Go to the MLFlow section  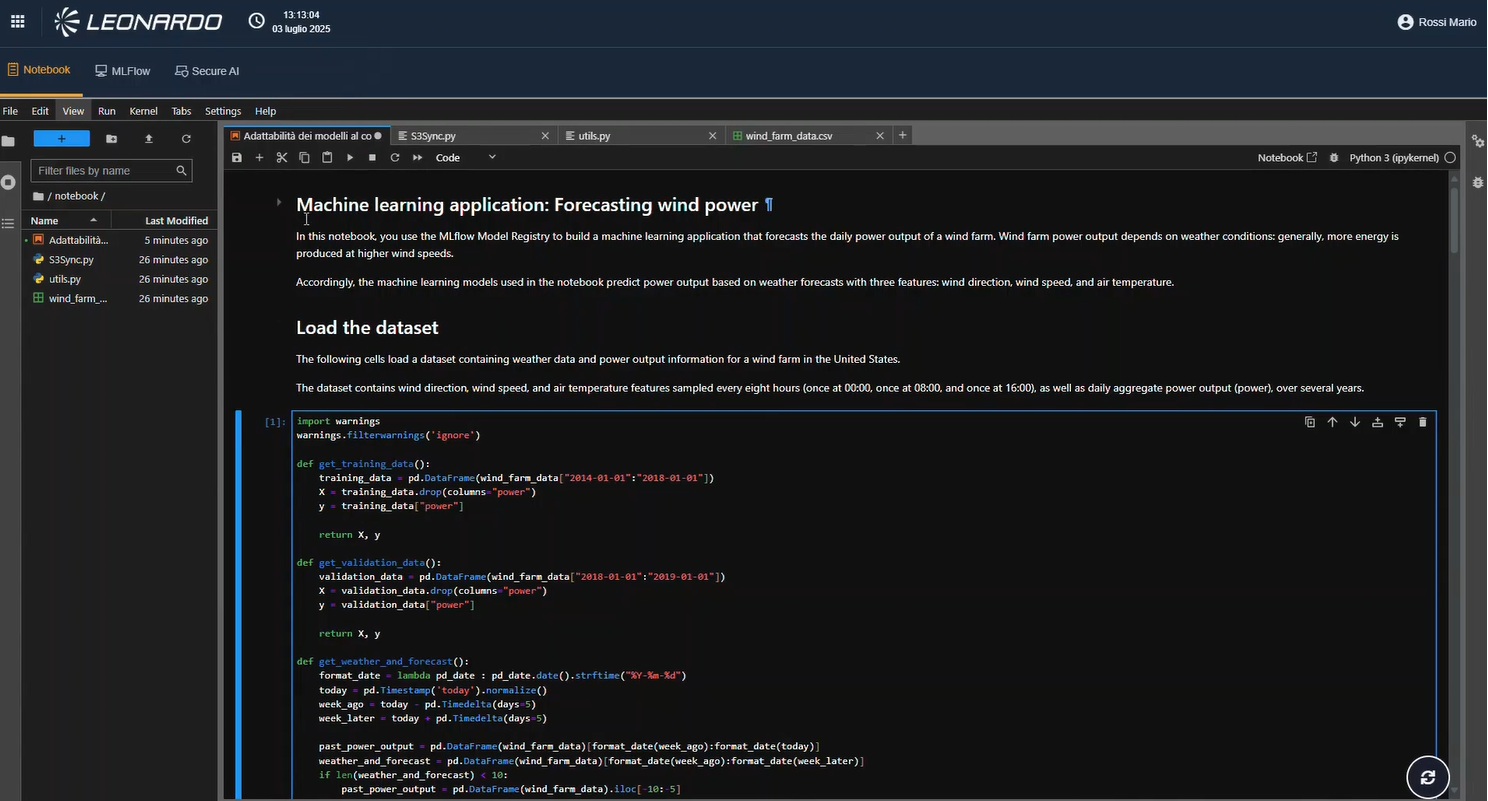coord(123,71)
